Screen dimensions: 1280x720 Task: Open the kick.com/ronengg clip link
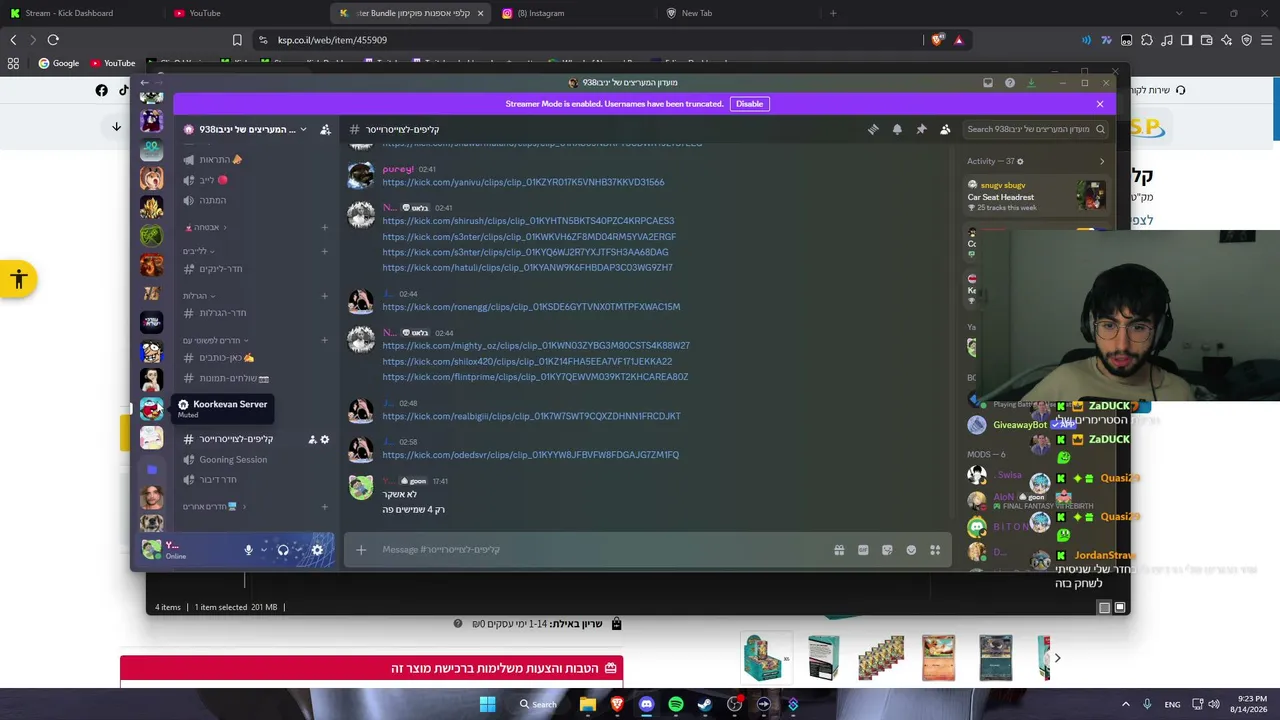click(x=531, y=307)
